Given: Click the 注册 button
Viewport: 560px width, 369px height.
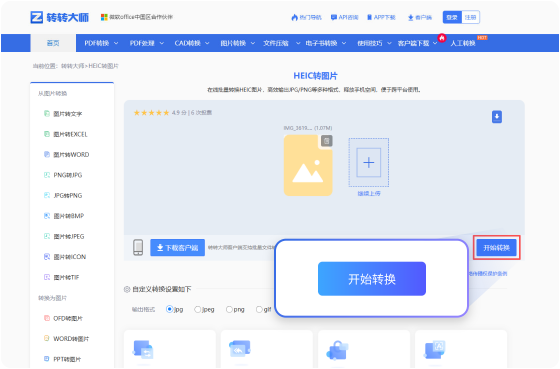Looking at the screenshot, I should (470, 17).
